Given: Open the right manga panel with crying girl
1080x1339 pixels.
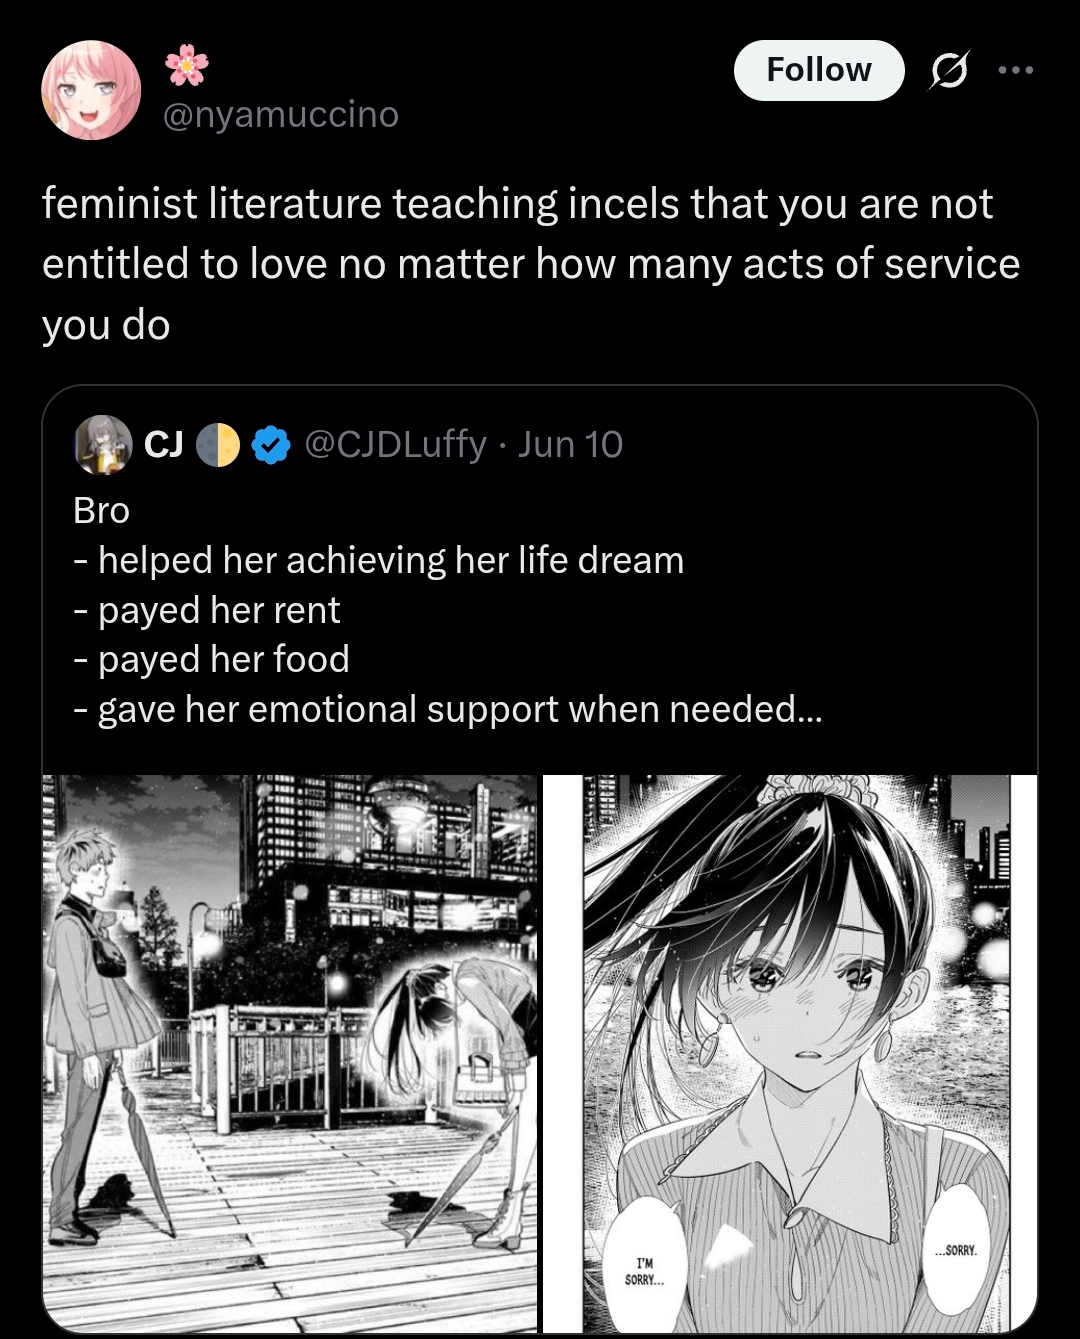Looking at the screenshot, I should [x=790, y=1053].
